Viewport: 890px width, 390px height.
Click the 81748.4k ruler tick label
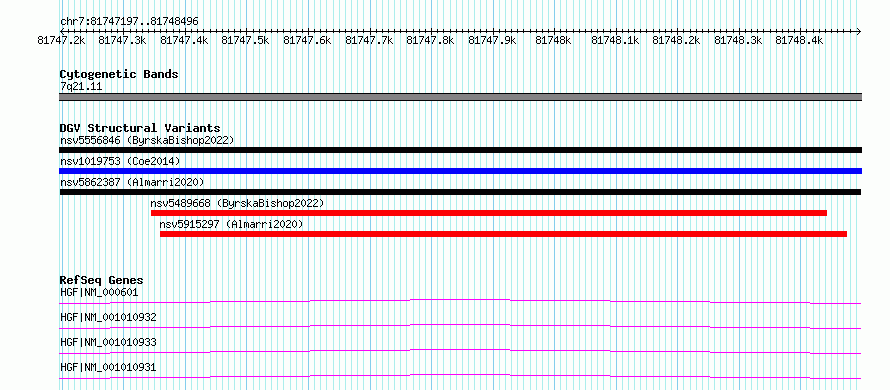[800, 40]
